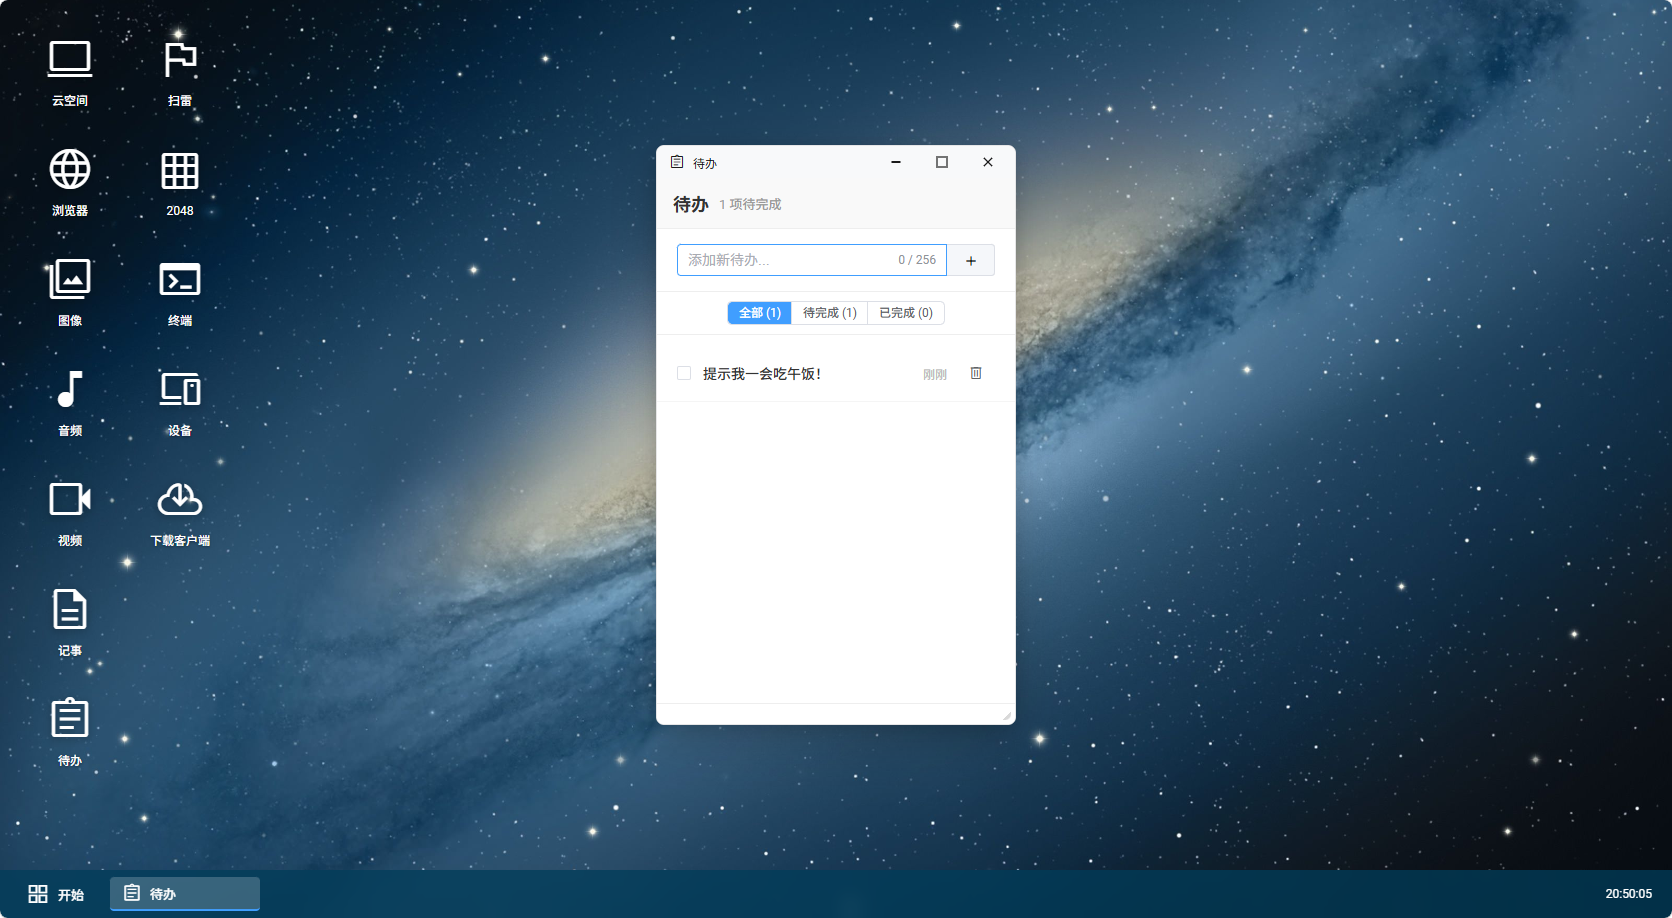Click the 刚刚 timestamp label
The width and height of the screenshot is (1672, 918).
(935, 374)
